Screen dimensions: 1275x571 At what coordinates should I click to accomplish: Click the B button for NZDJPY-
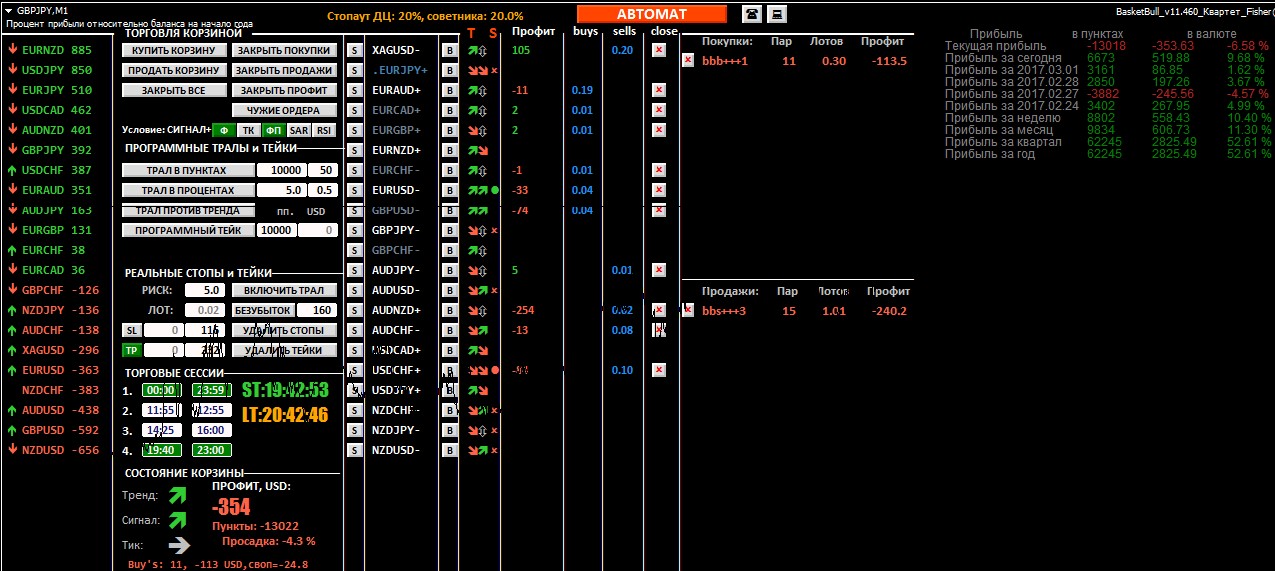tap(449, 430)
